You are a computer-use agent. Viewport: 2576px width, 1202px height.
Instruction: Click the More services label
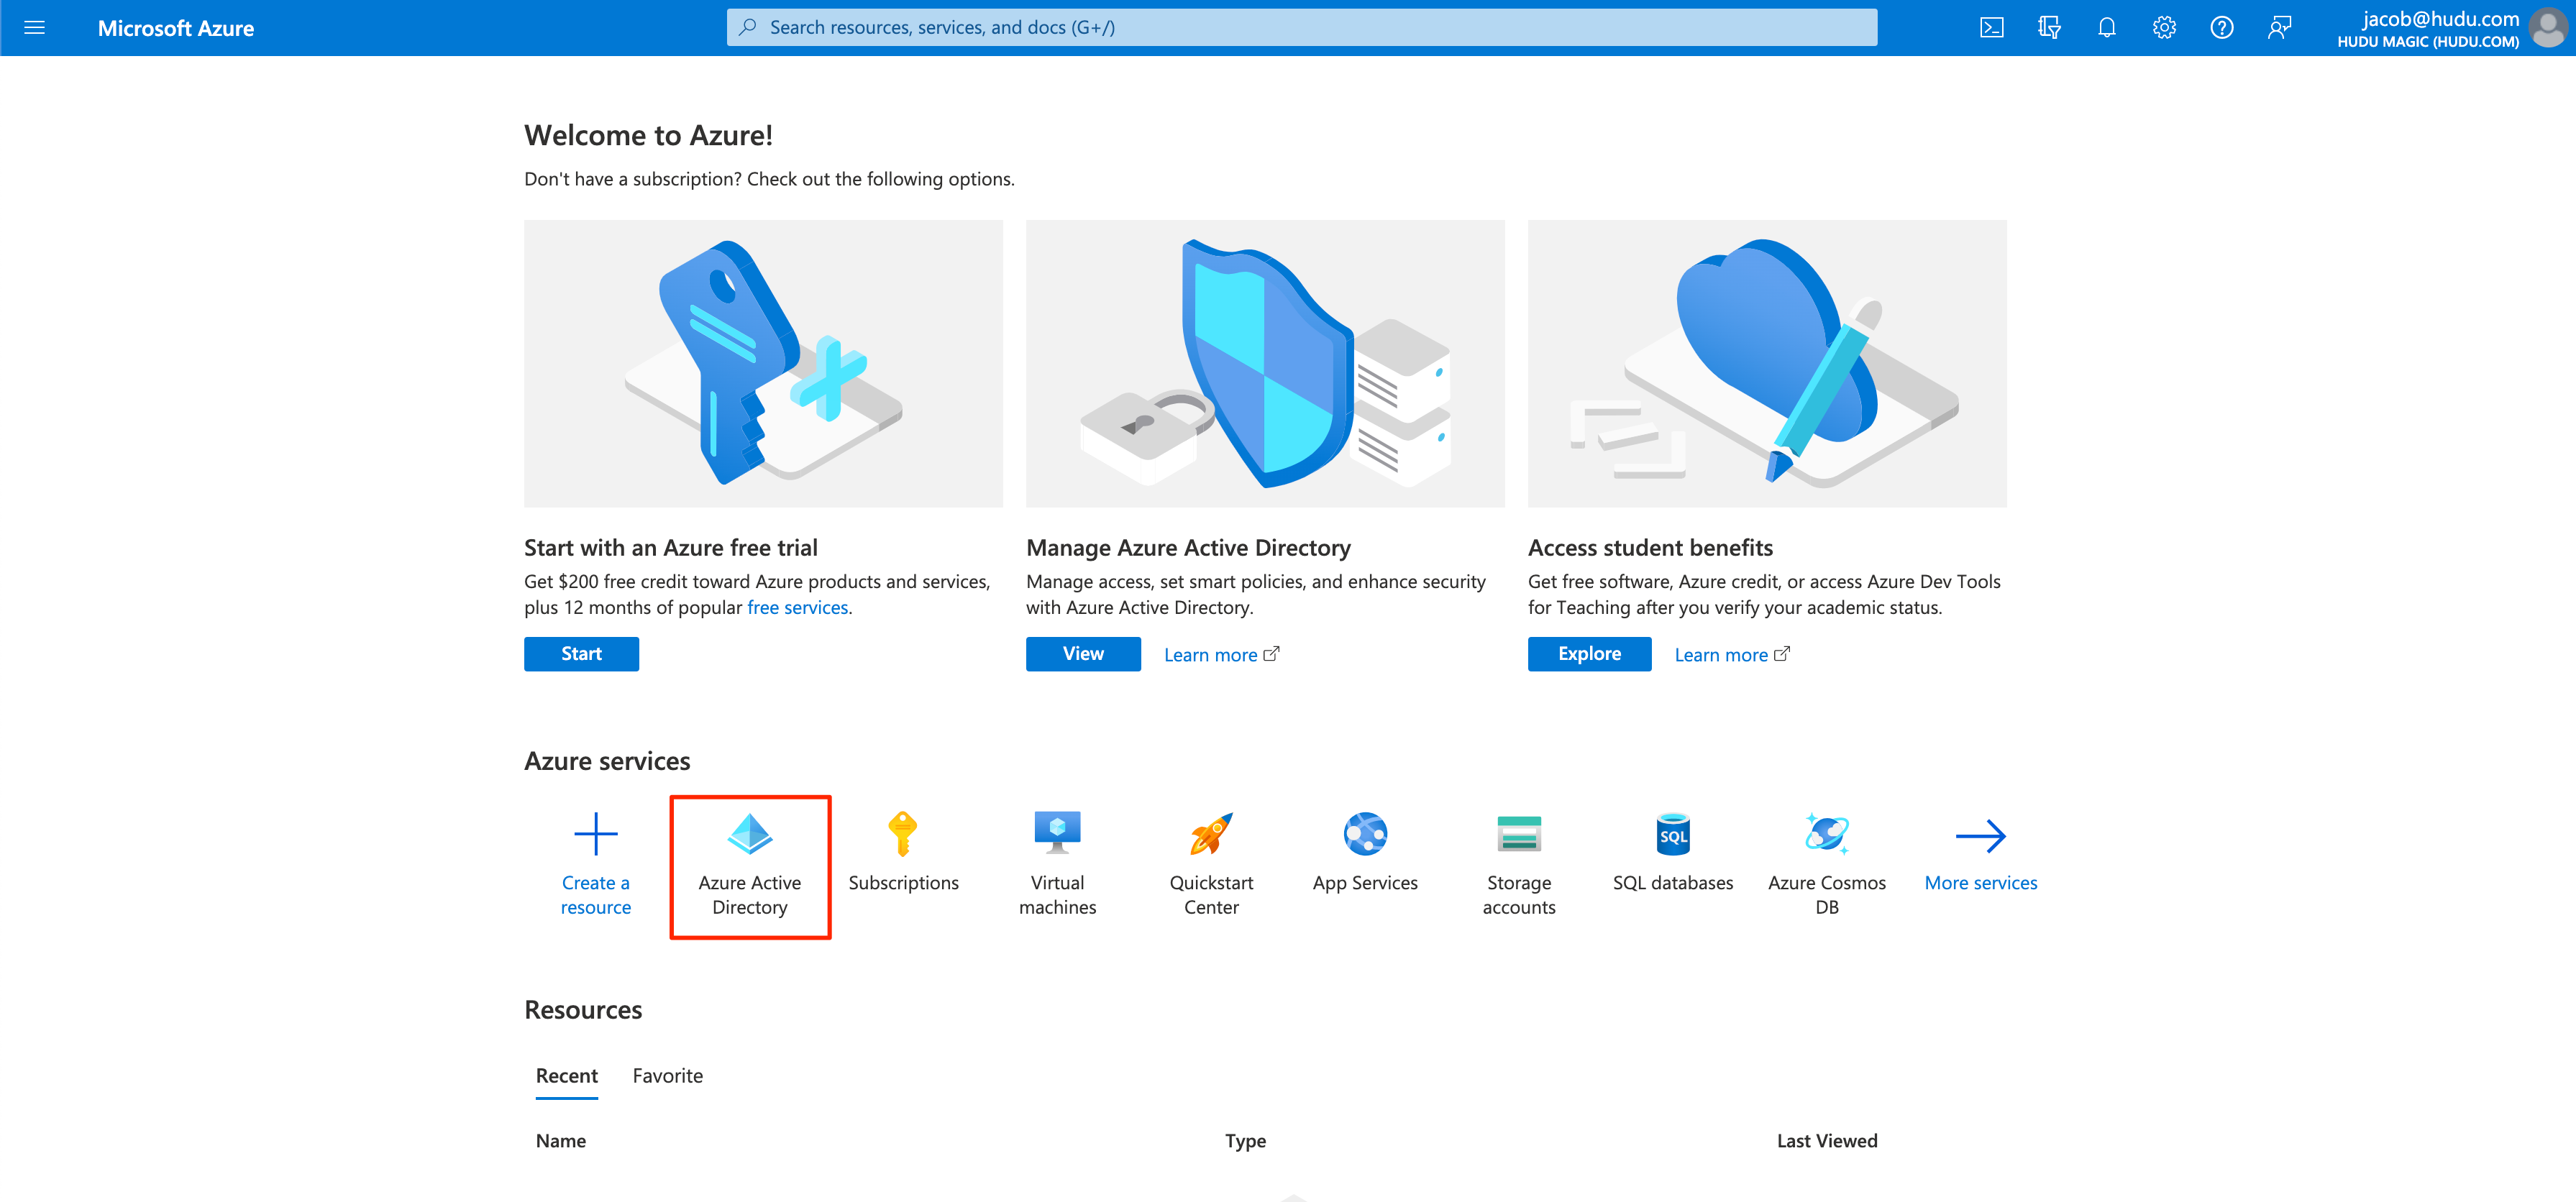tap(1980, 883)
